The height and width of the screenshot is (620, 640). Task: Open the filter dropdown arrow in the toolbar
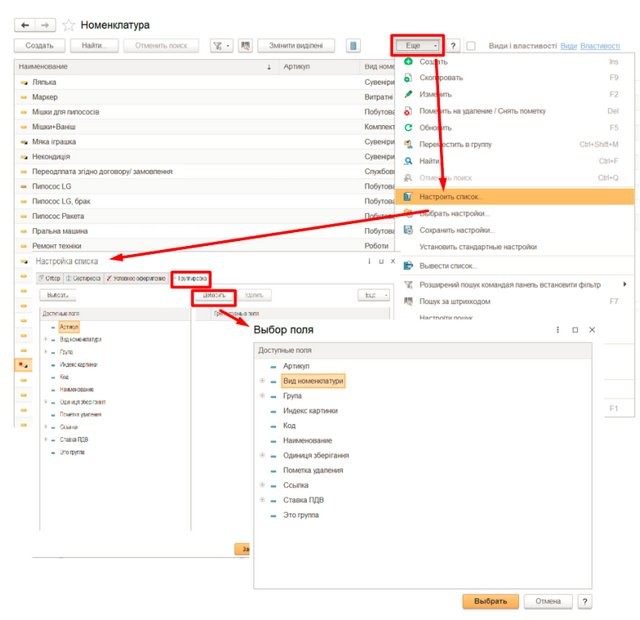[x=228, y=46]
